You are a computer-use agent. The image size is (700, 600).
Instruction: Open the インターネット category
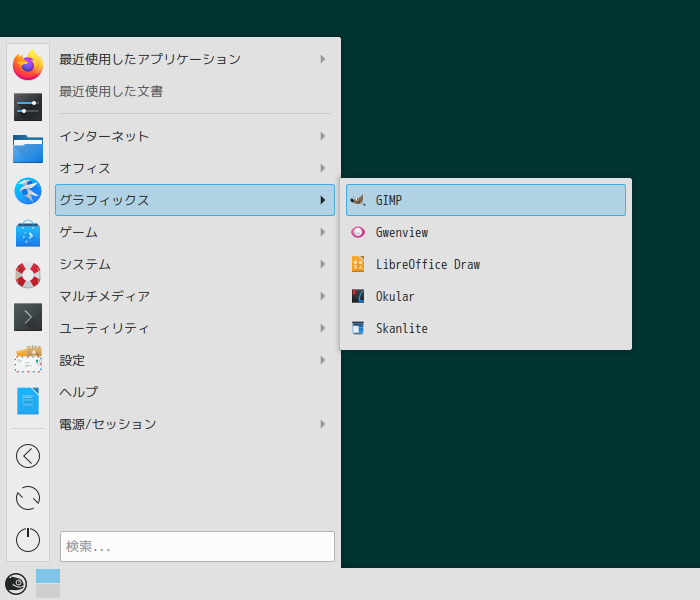[x=195, y=136]
